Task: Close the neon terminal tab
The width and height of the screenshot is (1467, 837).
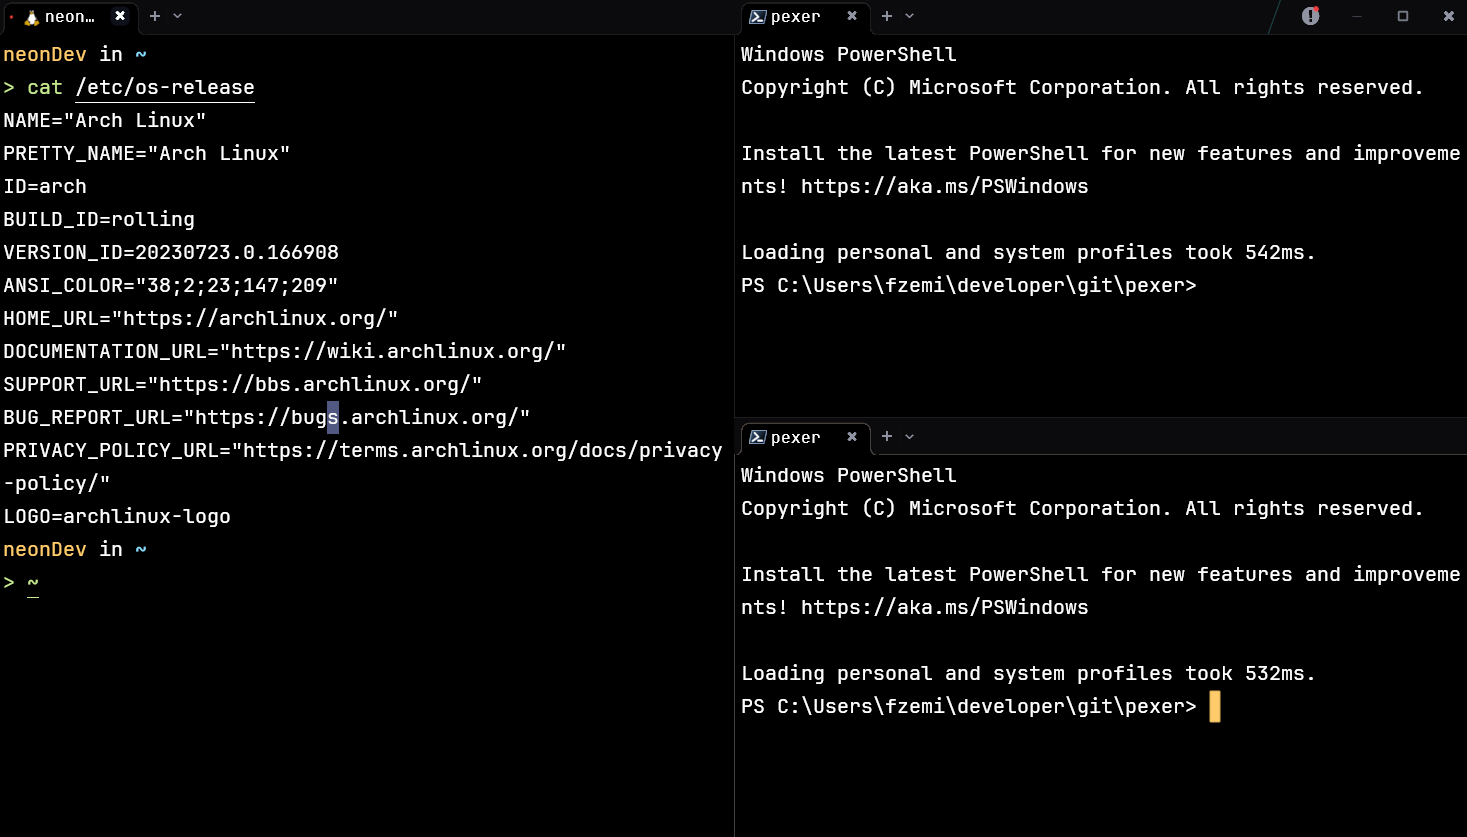Action: (x=120, y=16)
